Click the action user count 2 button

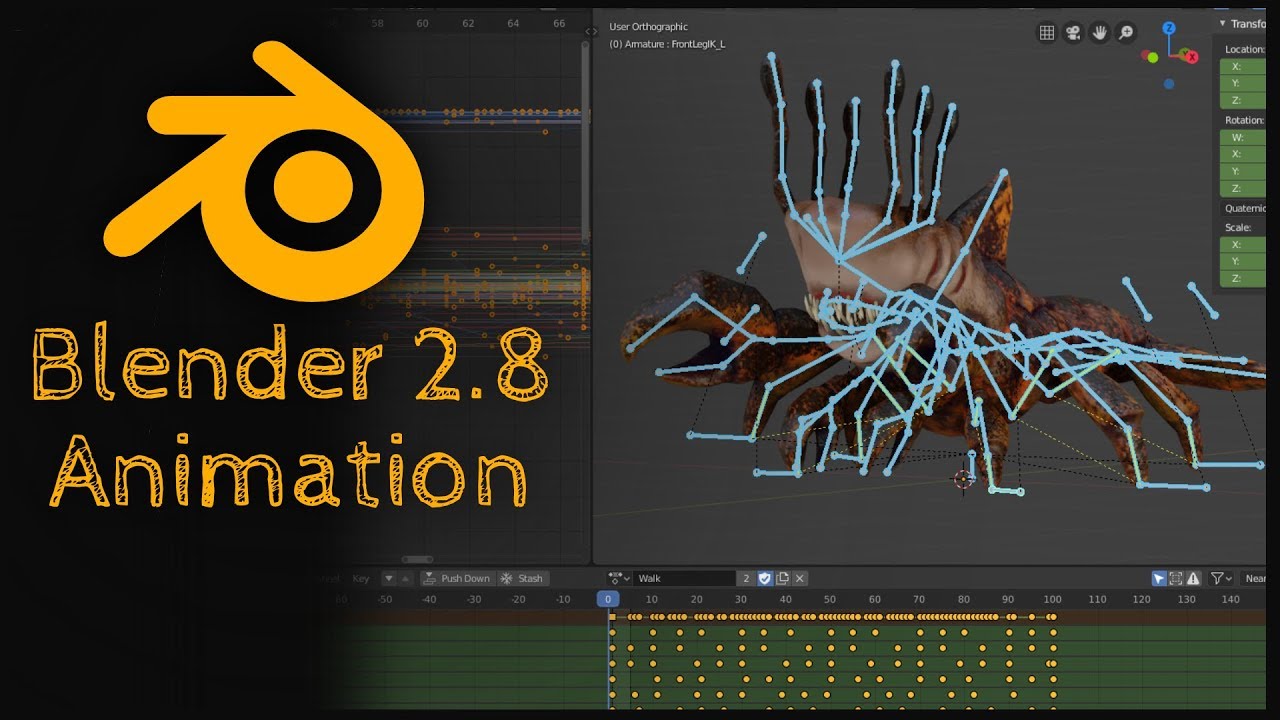746,578
